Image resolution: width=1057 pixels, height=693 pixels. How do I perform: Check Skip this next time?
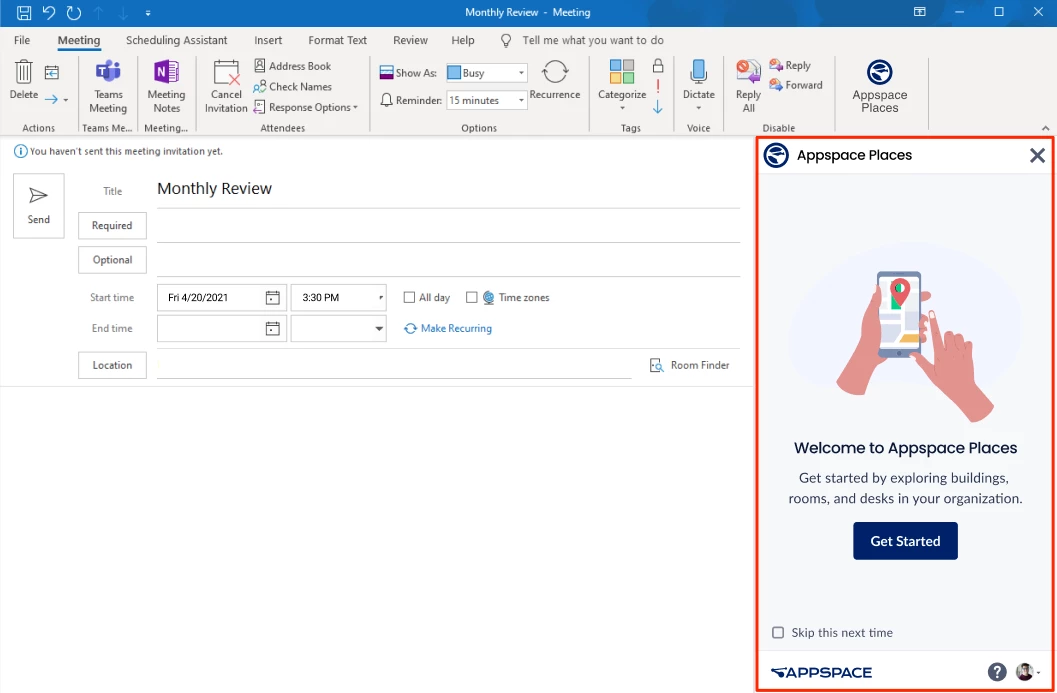(778, 632)
